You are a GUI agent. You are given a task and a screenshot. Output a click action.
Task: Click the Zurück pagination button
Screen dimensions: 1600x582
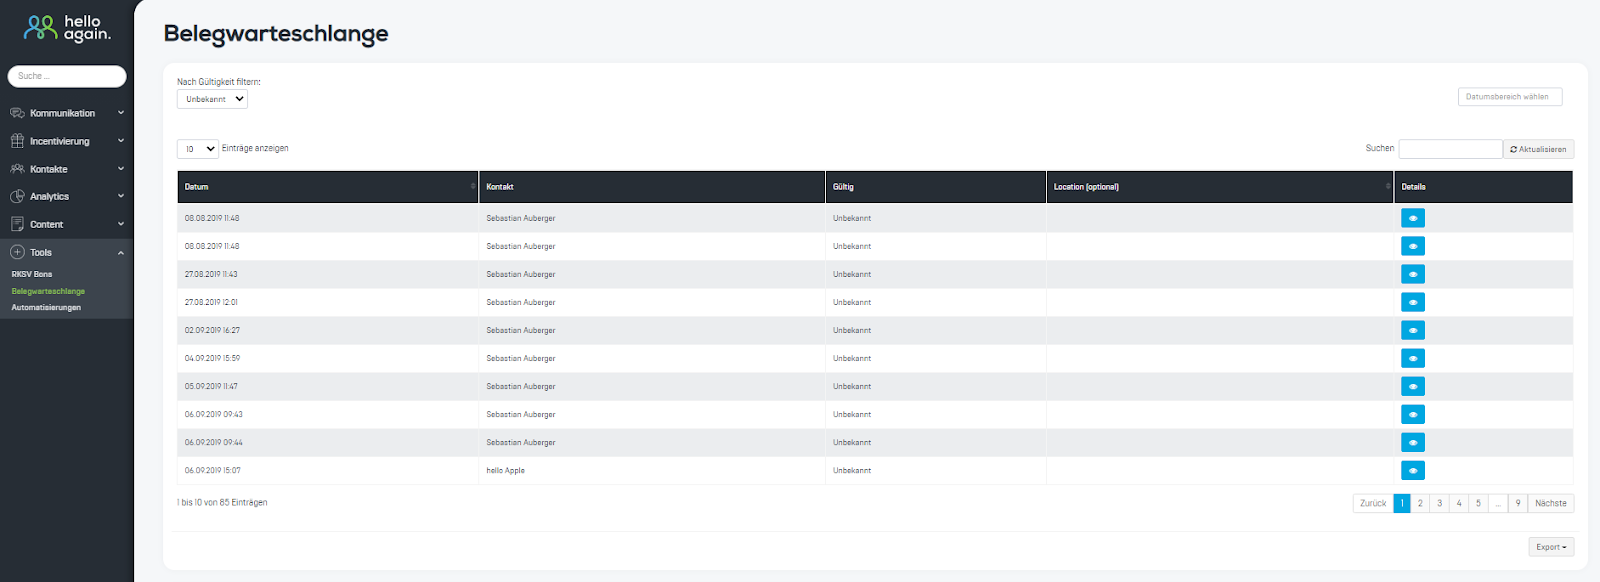1373,503
